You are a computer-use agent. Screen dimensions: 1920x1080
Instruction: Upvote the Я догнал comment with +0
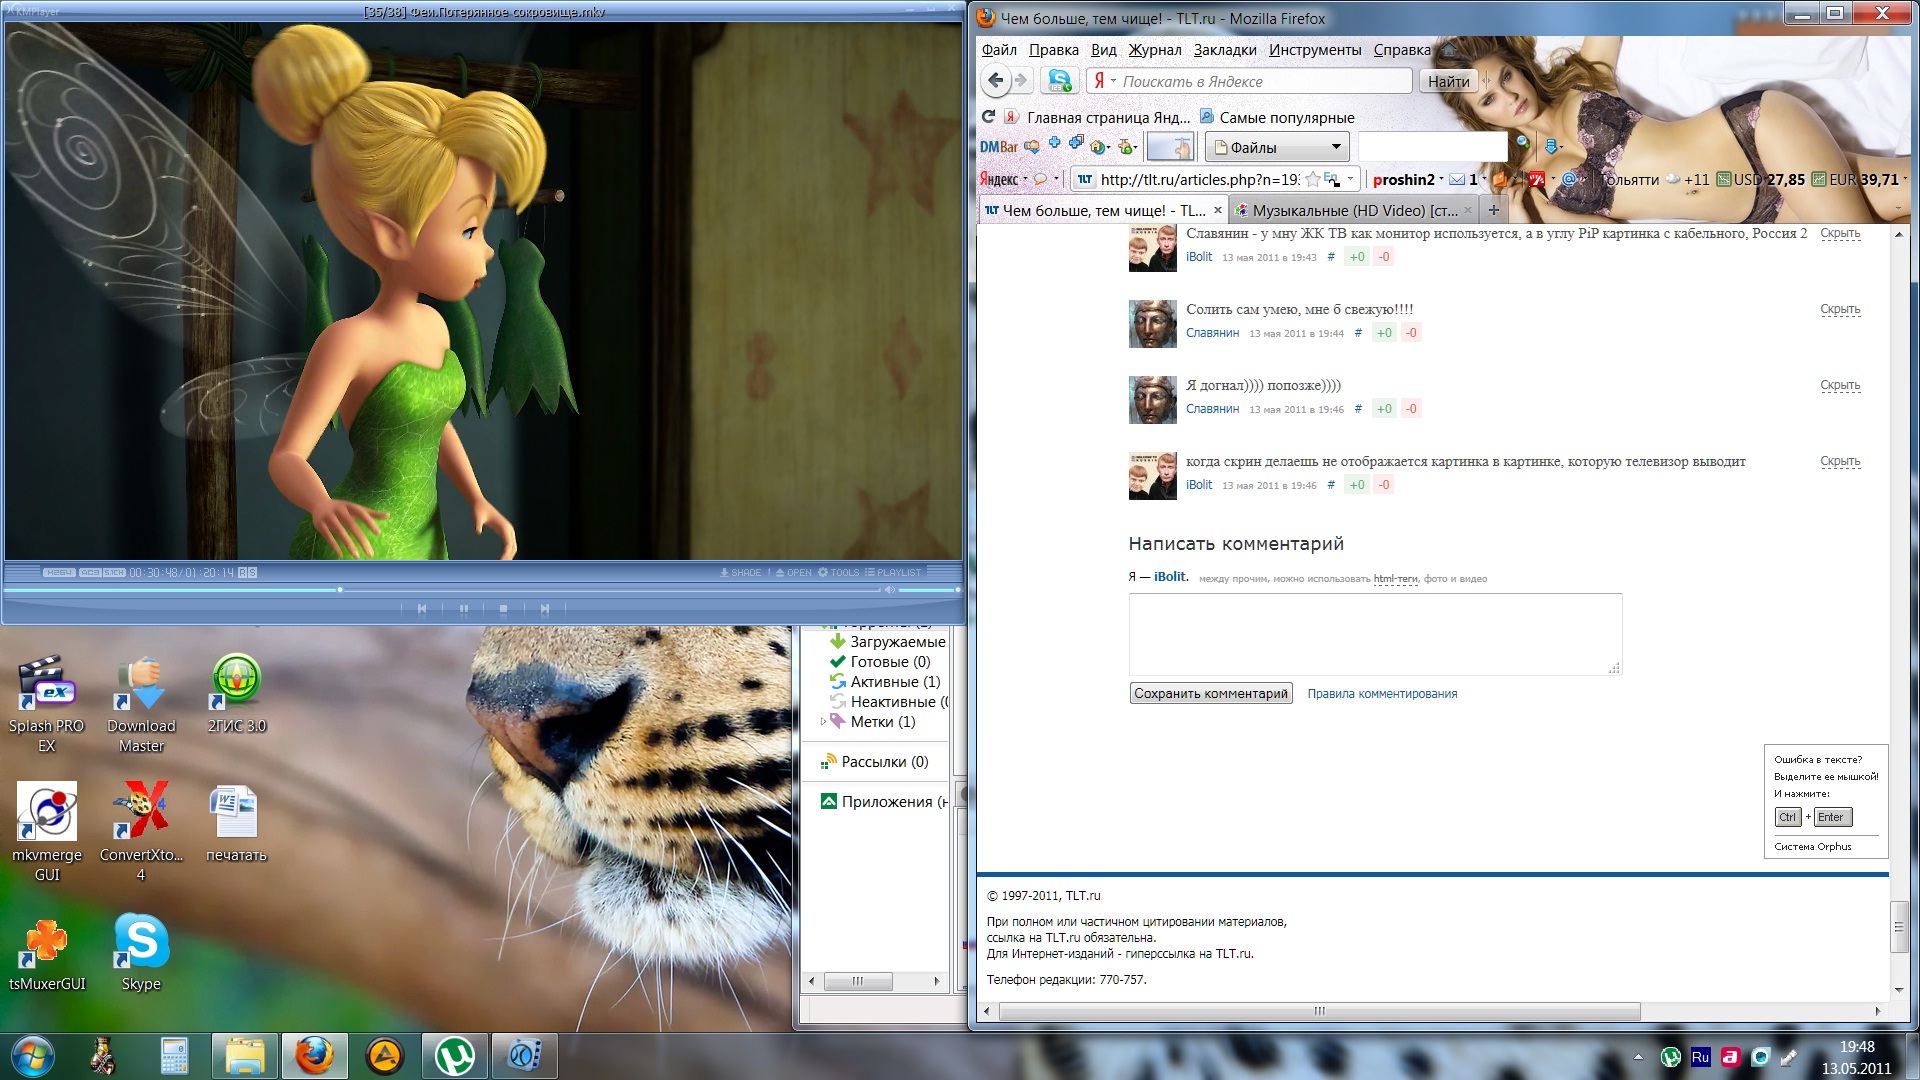pos(1384,409)
